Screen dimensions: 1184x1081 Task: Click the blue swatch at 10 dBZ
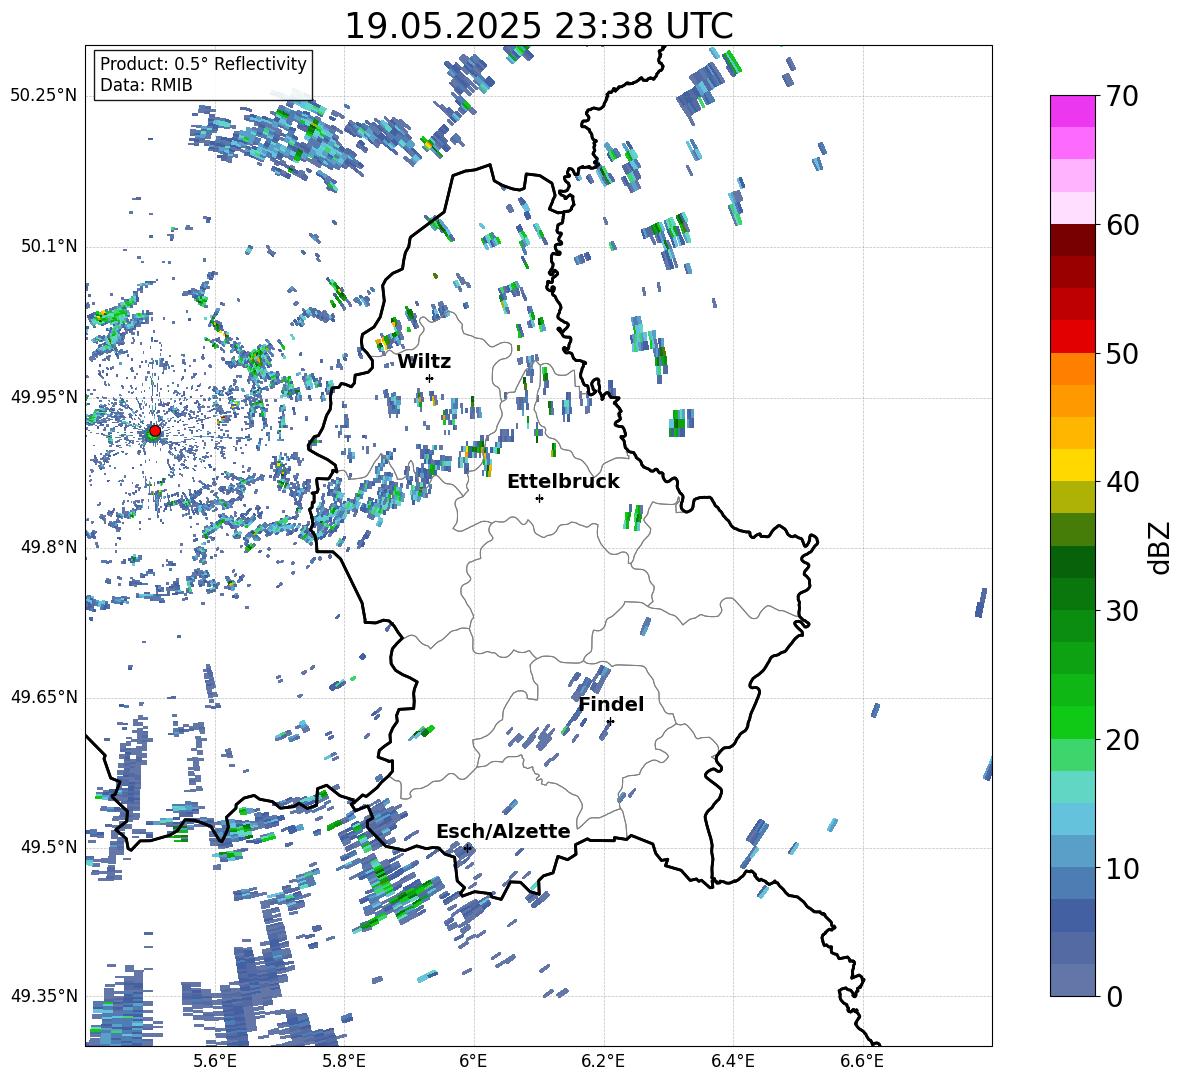tap(1072, 852)
